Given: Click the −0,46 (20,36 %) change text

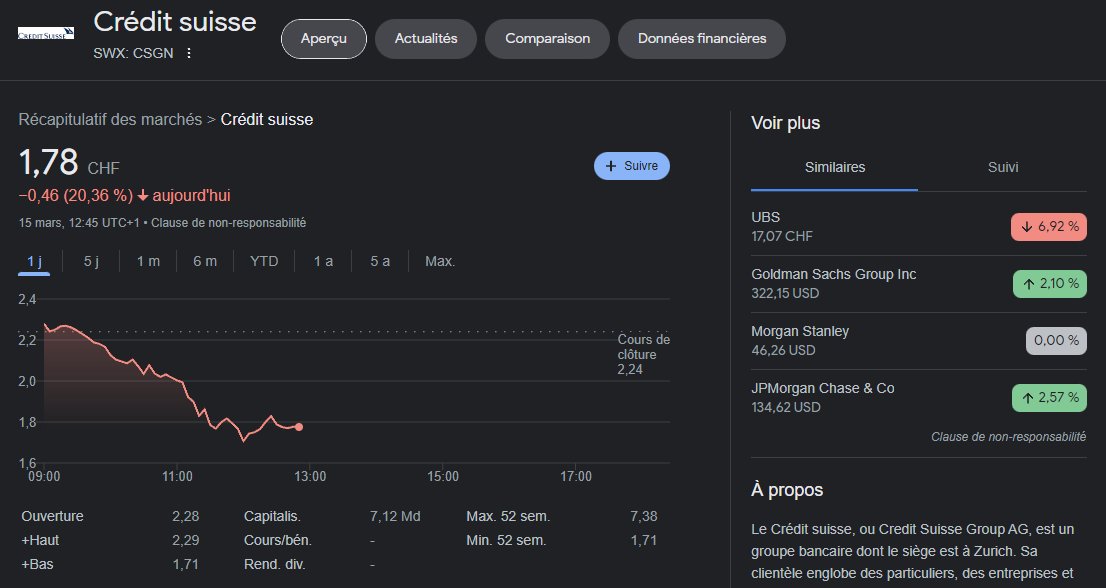Looking at the screenshot, I should tap(75, 195).
